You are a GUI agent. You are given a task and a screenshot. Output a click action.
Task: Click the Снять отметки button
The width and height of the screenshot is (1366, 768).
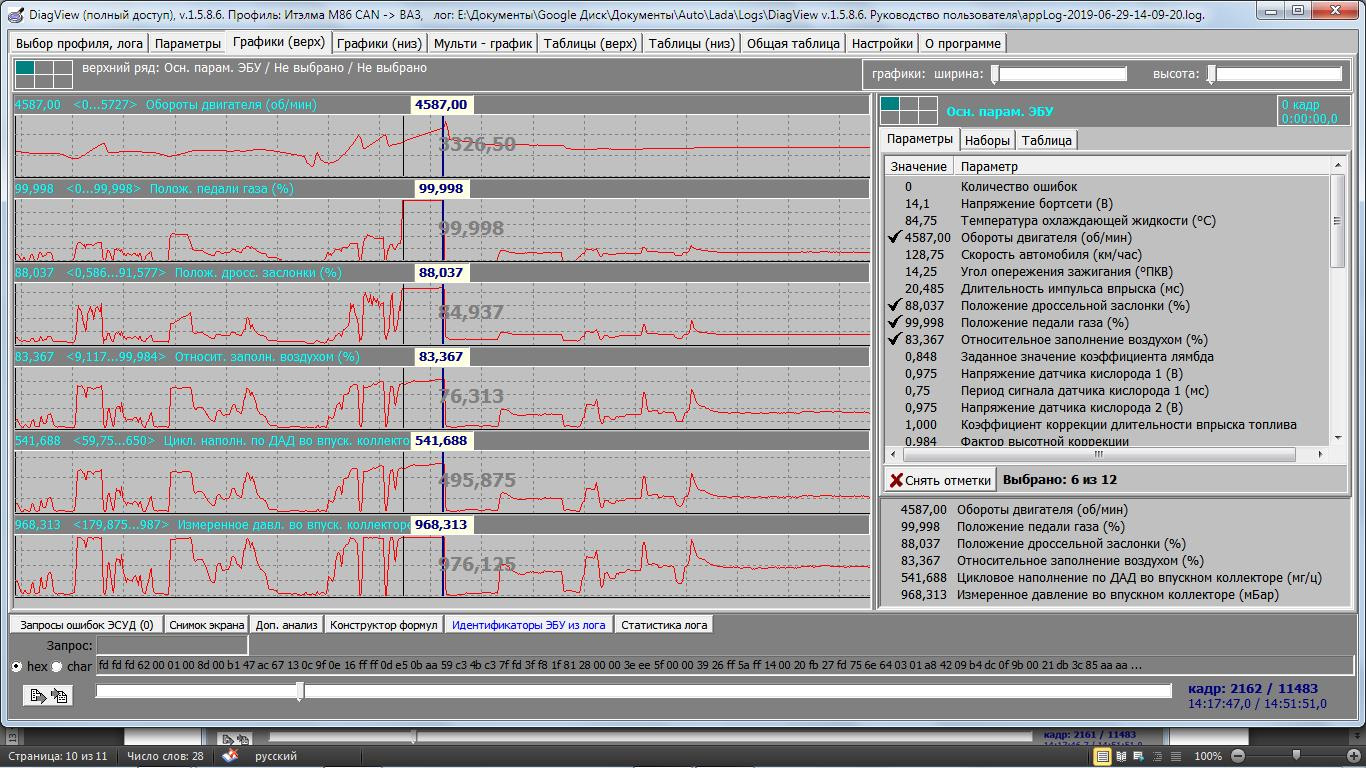pos(940,480)
